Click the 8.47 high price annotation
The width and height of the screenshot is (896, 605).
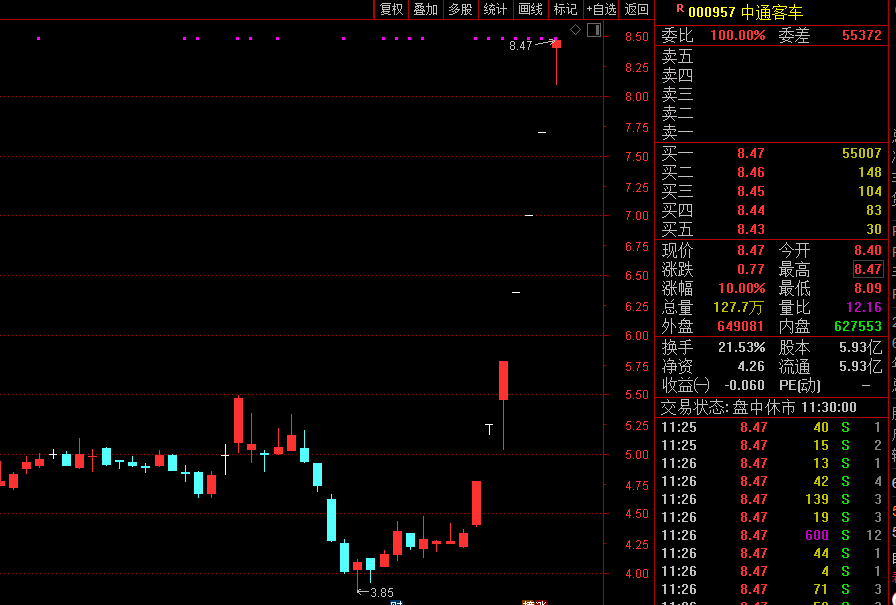point(520,46)
